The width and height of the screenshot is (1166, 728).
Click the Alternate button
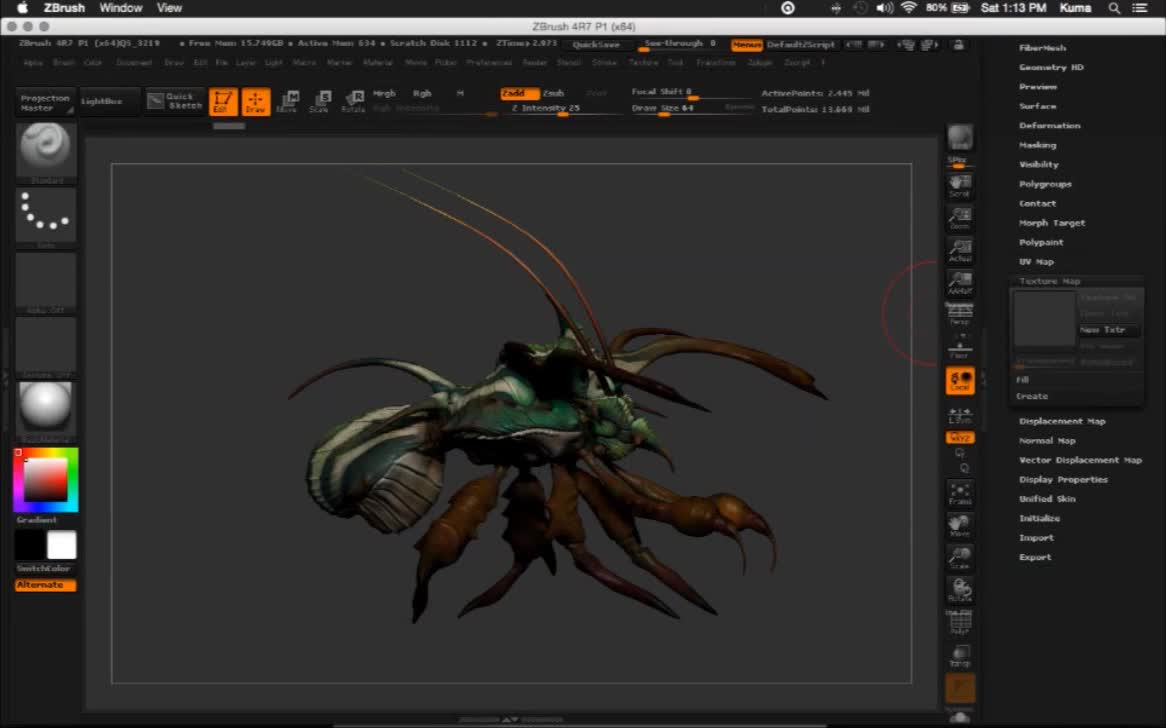(45, 585)
